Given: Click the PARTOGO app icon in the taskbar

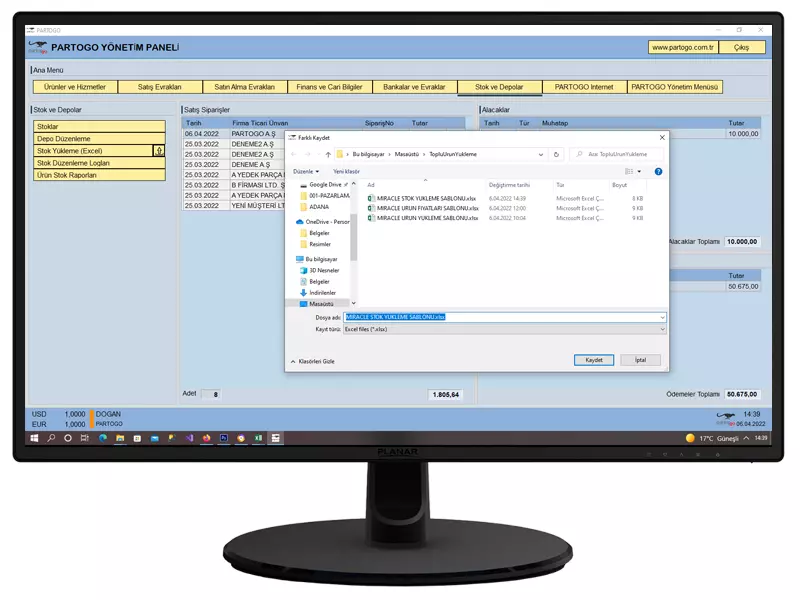Looking at the screenshot, I should point(276,438).
